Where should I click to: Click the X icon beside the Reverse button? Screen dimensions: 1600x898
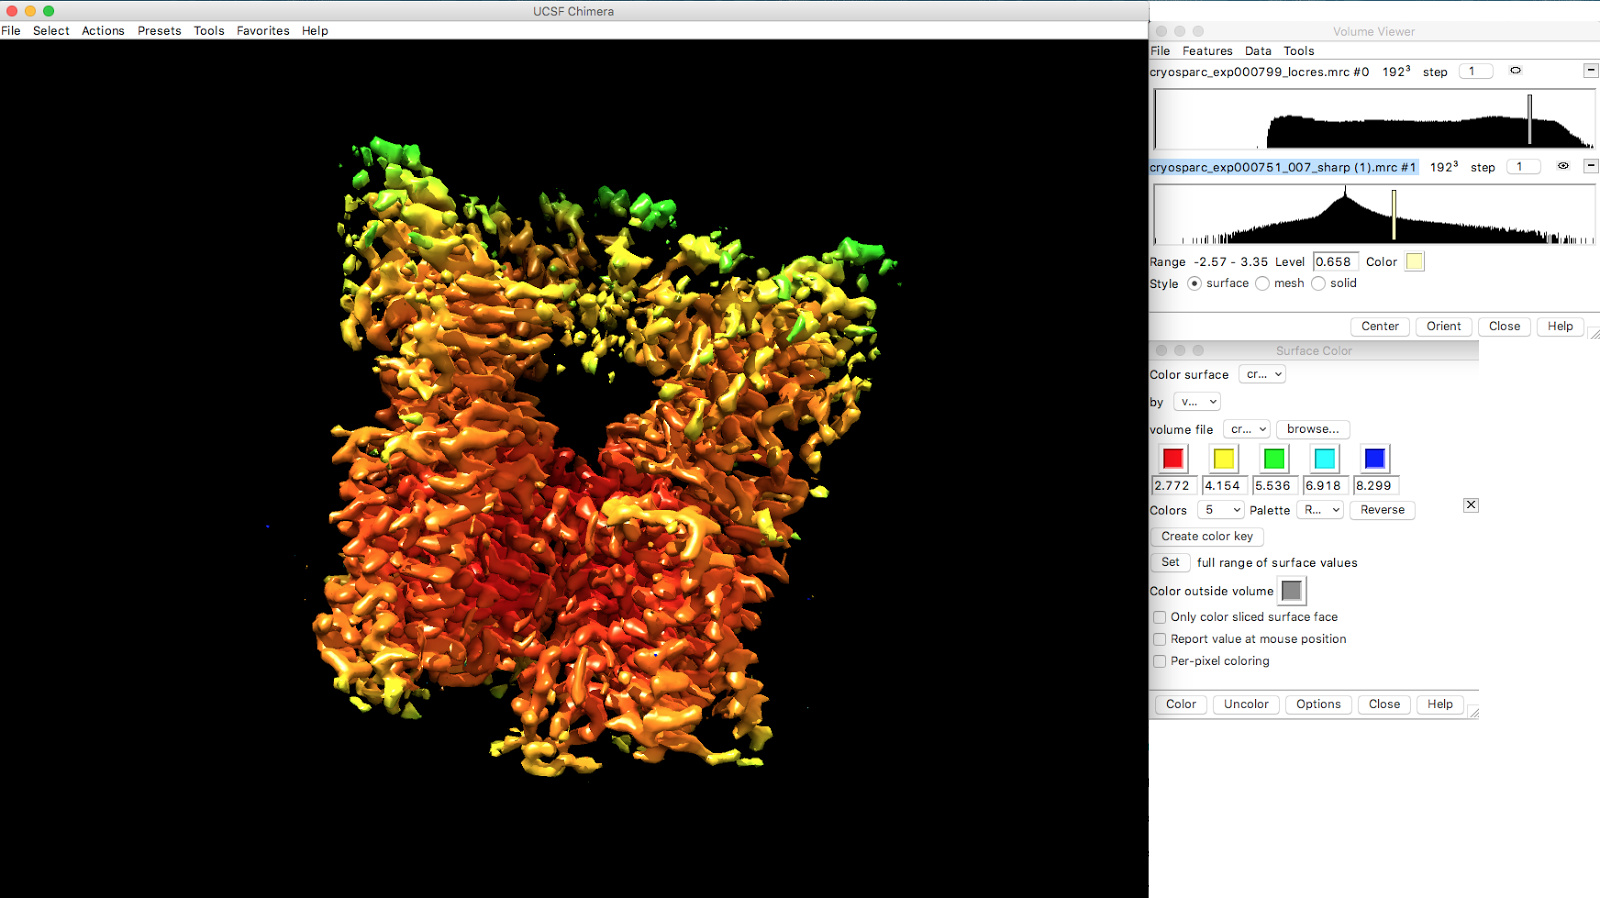[1471, 505]
